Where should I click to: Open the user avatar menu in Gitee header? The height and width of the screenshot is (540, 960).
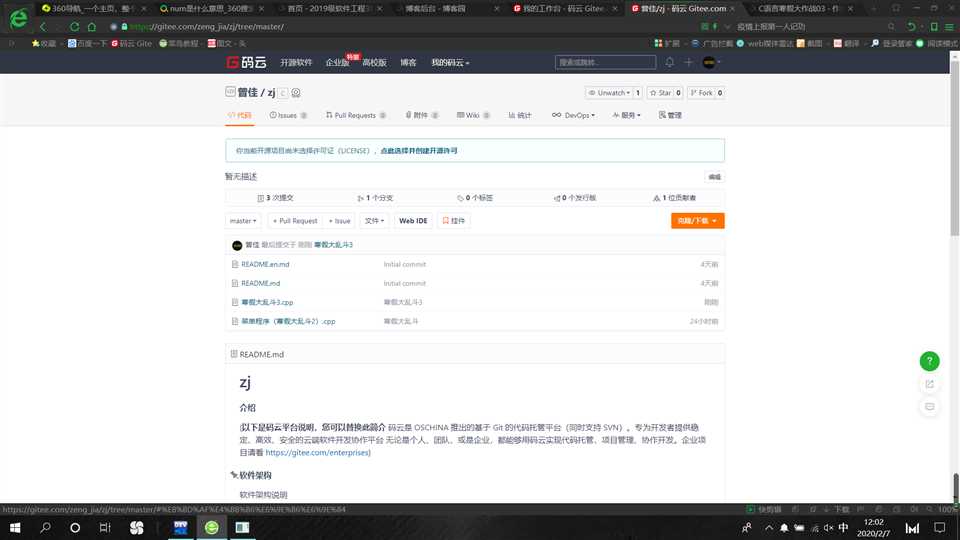coord(710,62)
